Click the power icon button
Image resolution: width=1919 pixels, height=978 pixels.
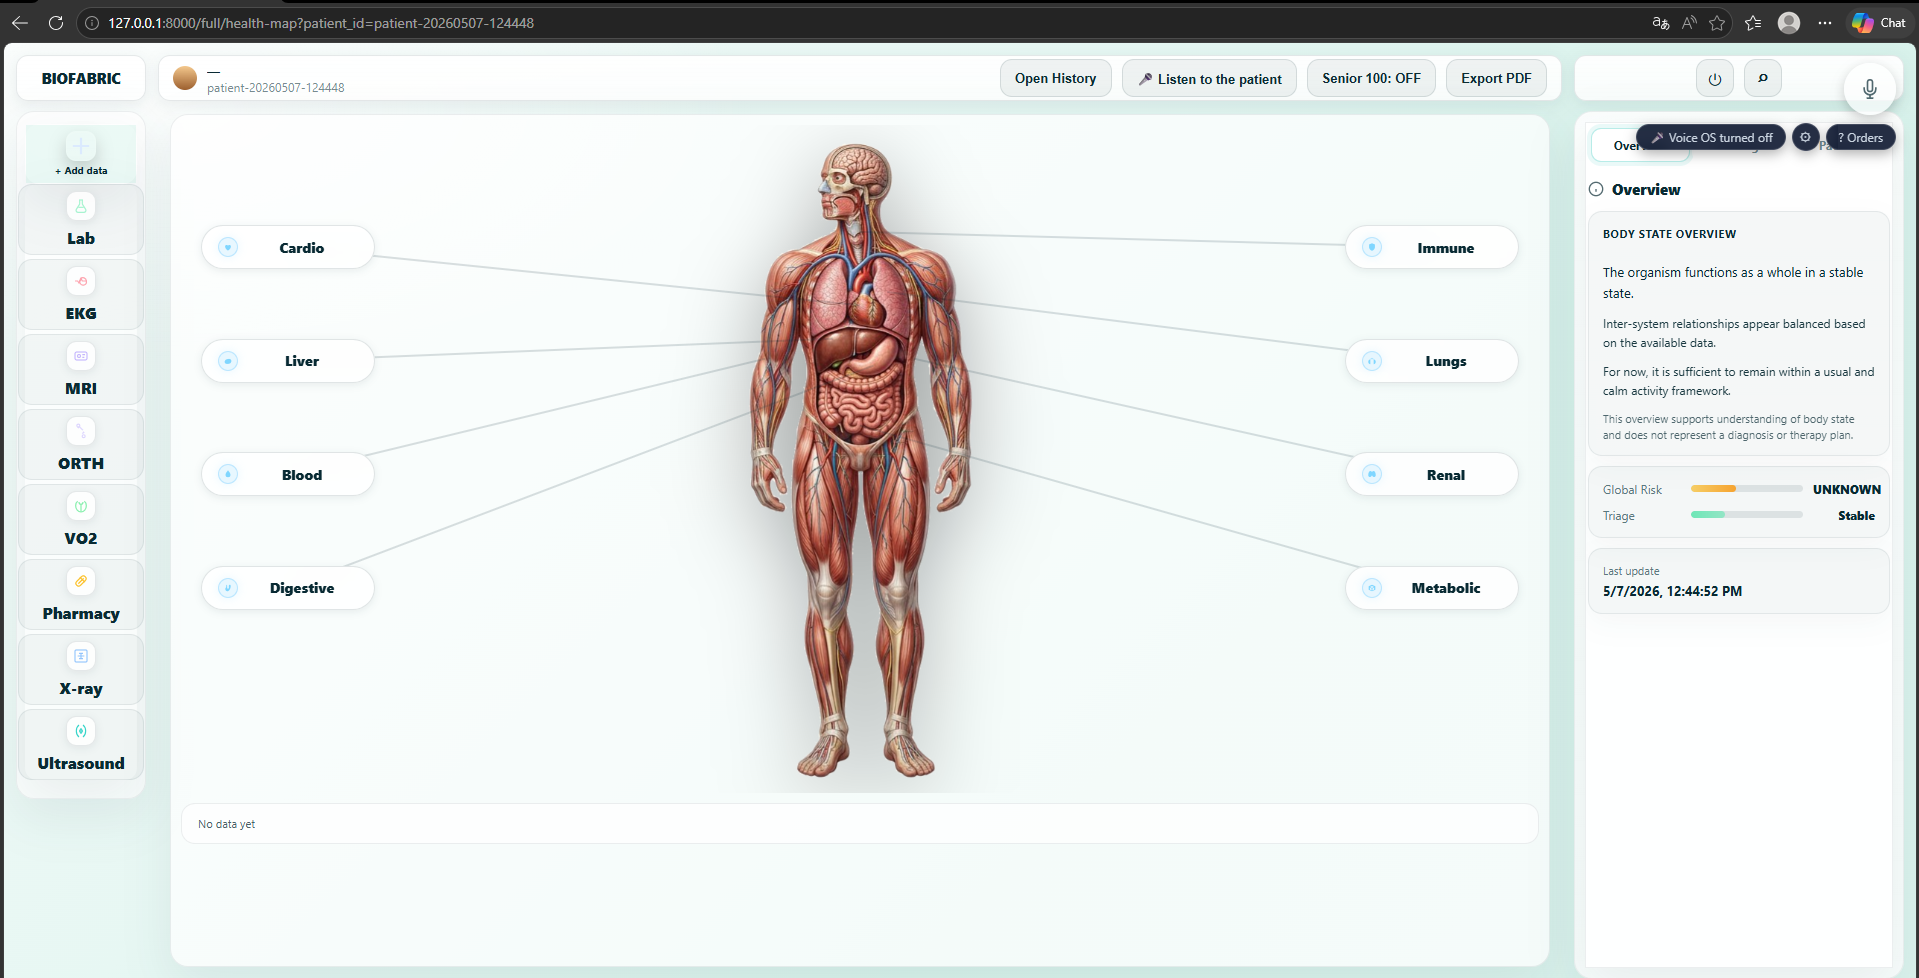click(x=1715, y=78)
